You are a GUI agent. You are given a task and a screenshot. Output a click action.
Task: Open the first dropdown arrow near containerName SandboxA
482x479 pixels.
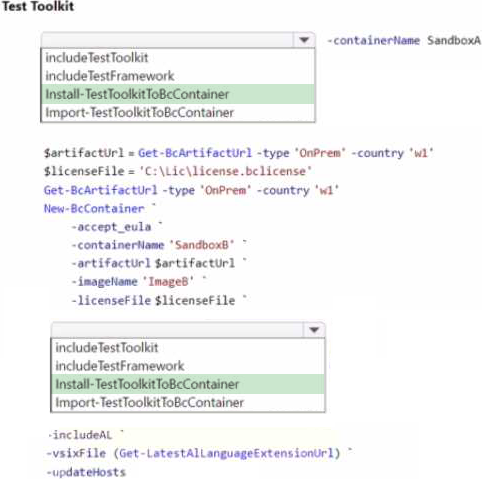304,40
